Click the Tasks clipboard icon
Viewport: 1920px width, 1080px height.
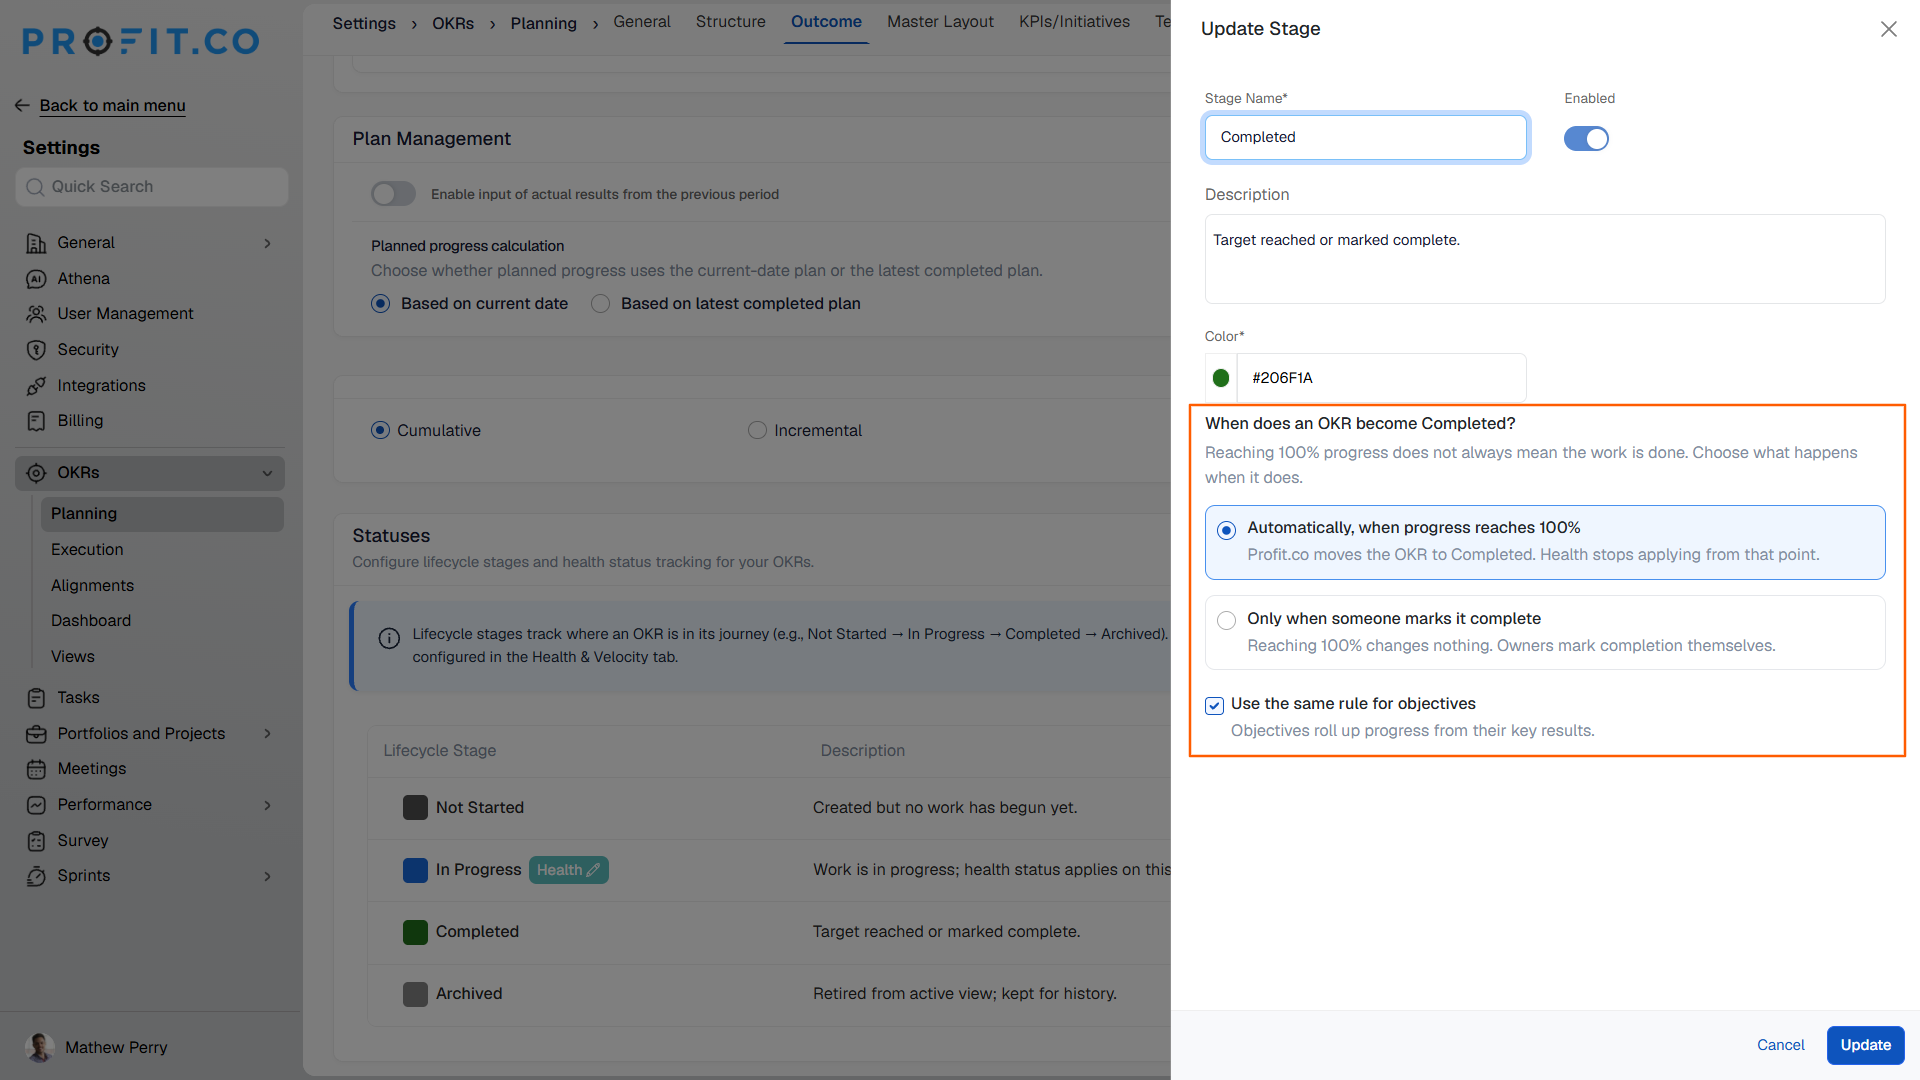click(36, 698)
